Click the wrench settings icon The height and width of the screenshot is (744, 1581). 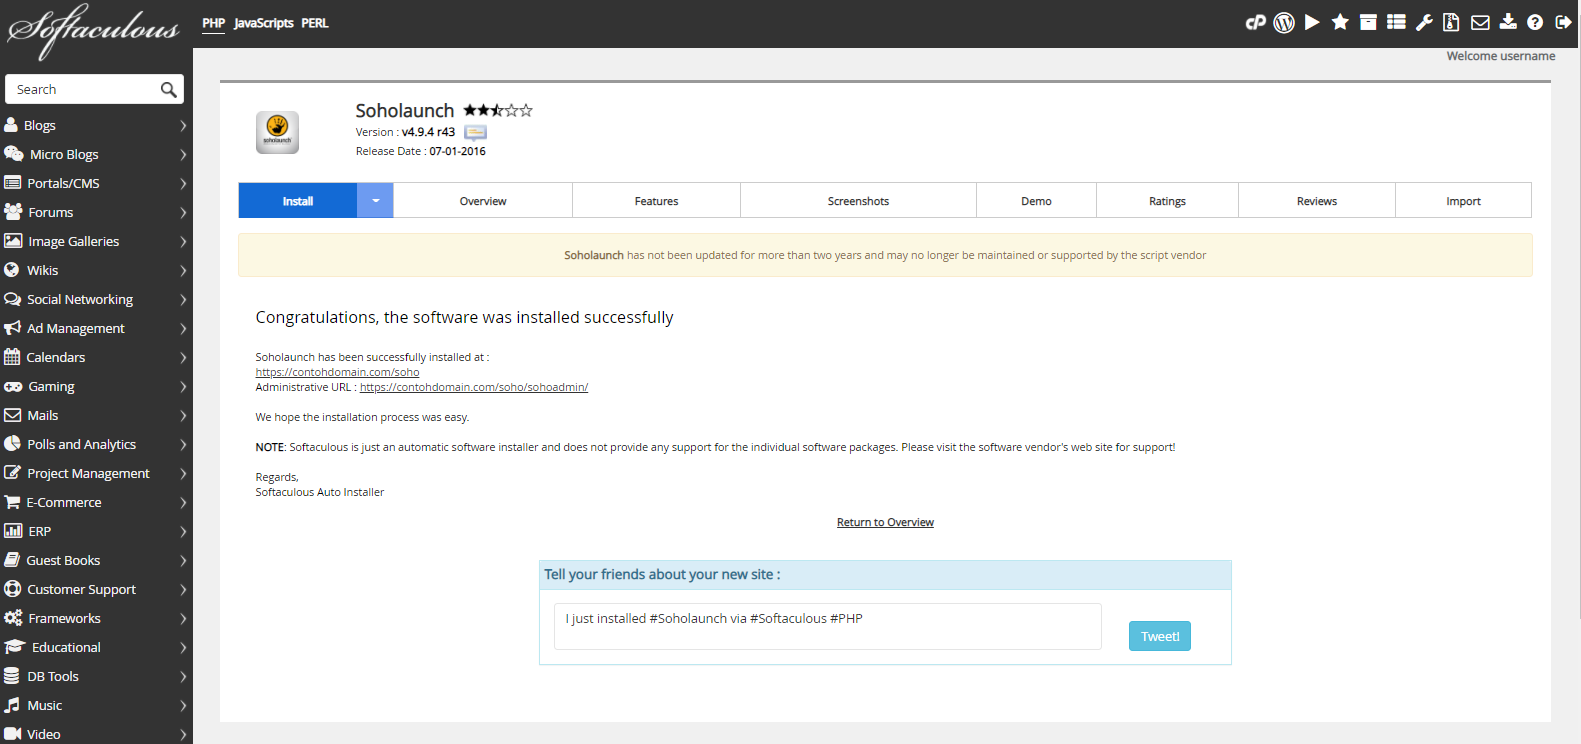pos(1424,22)
